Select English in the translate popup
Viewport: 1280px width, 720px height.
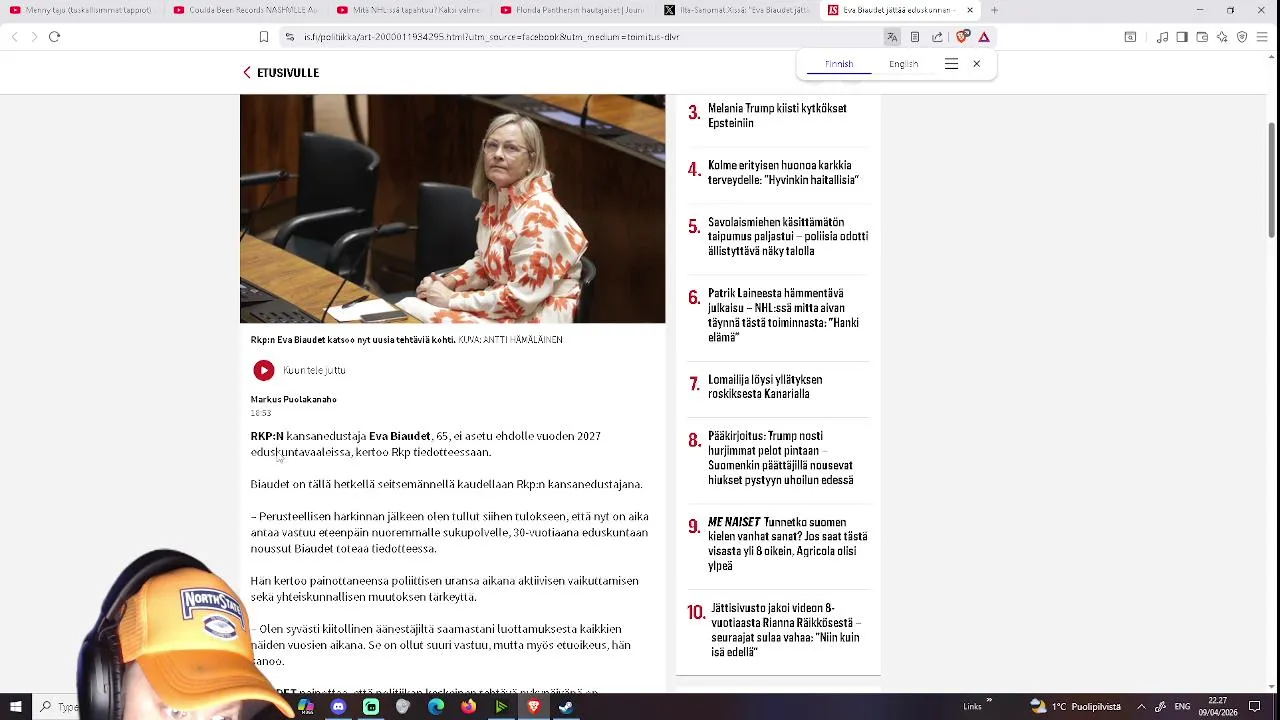coord(903,64)
